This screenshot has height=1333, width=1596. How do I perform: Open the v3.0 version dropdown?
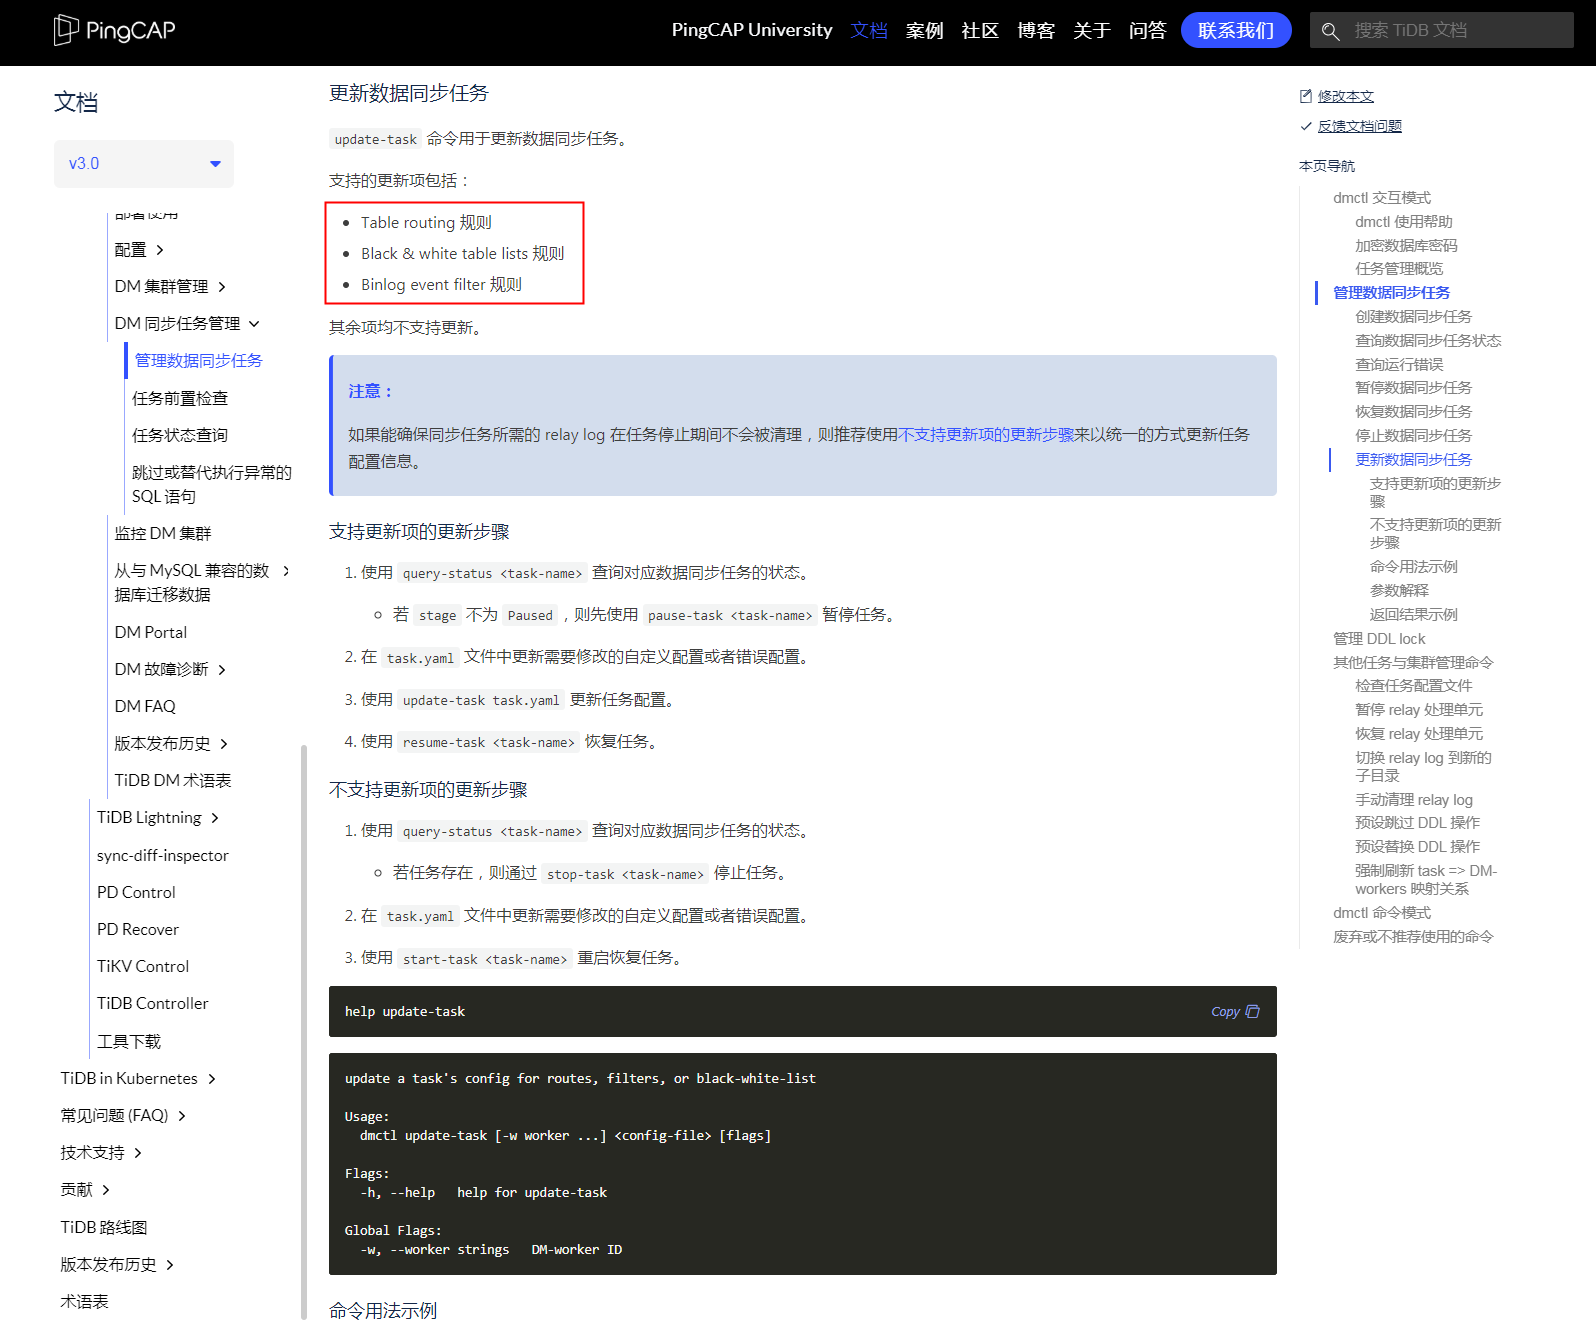pos(144,164)
